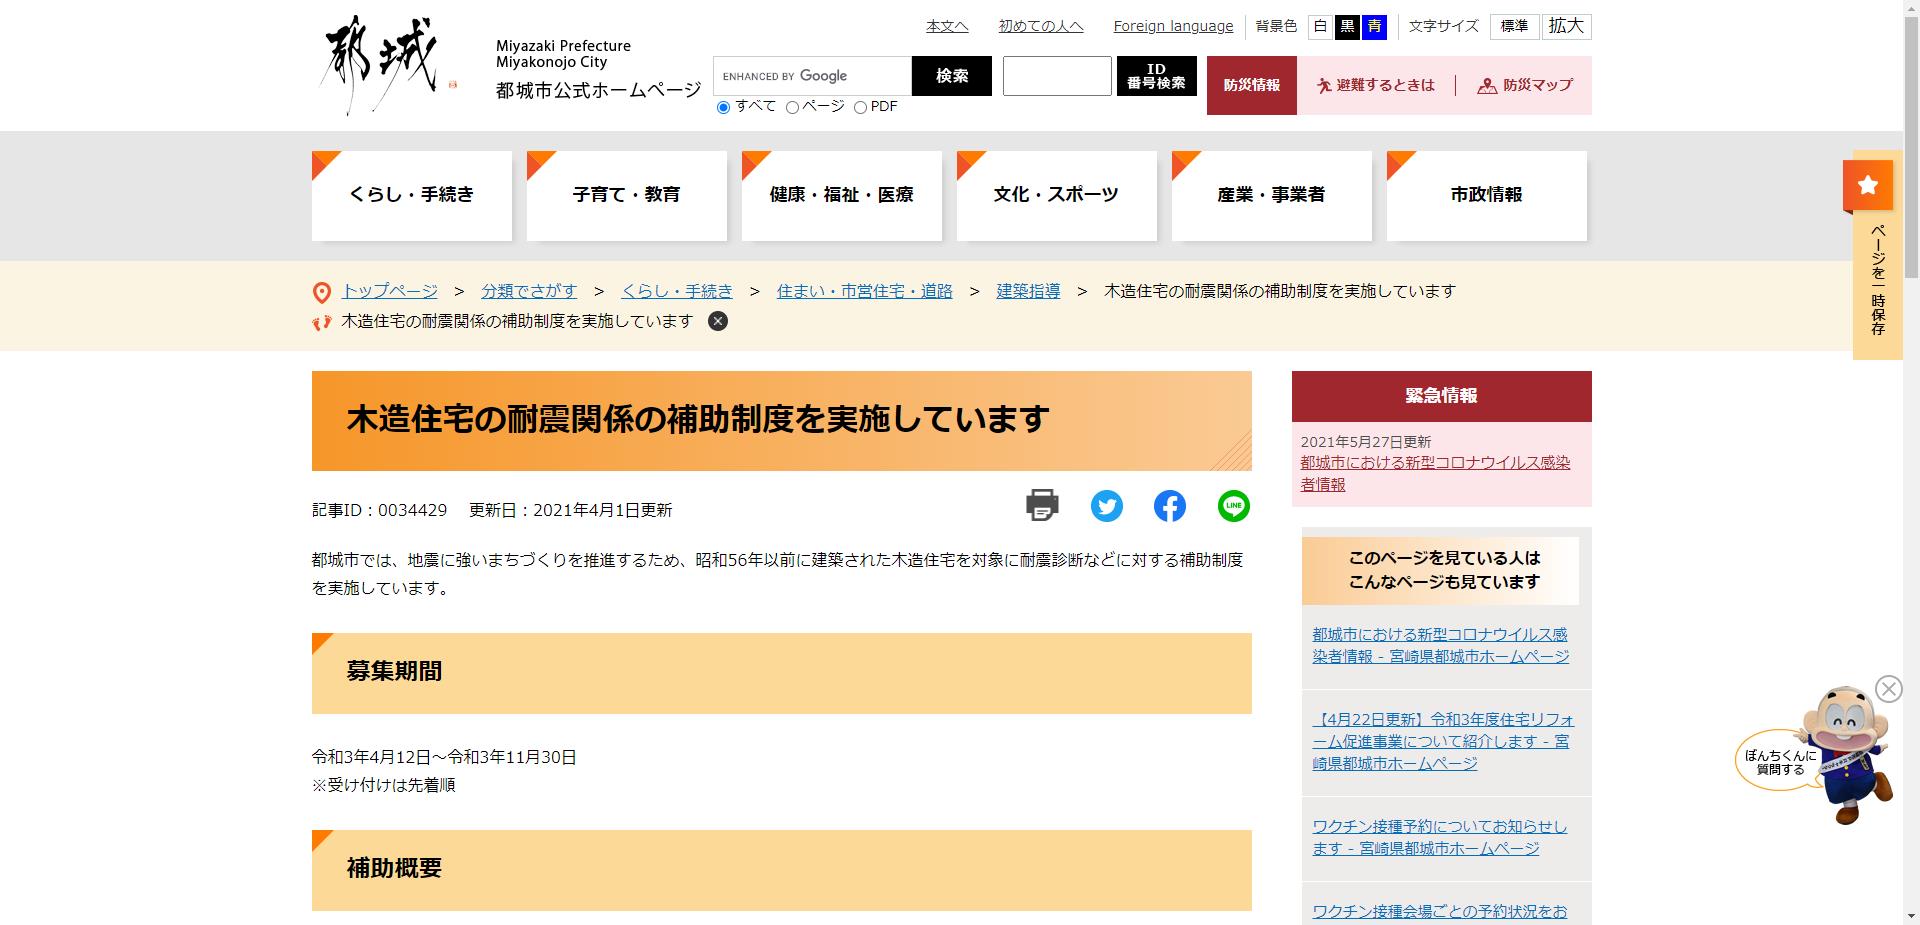Share the article on Twitter
Screen dimensions: 1920x925
tap(1107, 507)
